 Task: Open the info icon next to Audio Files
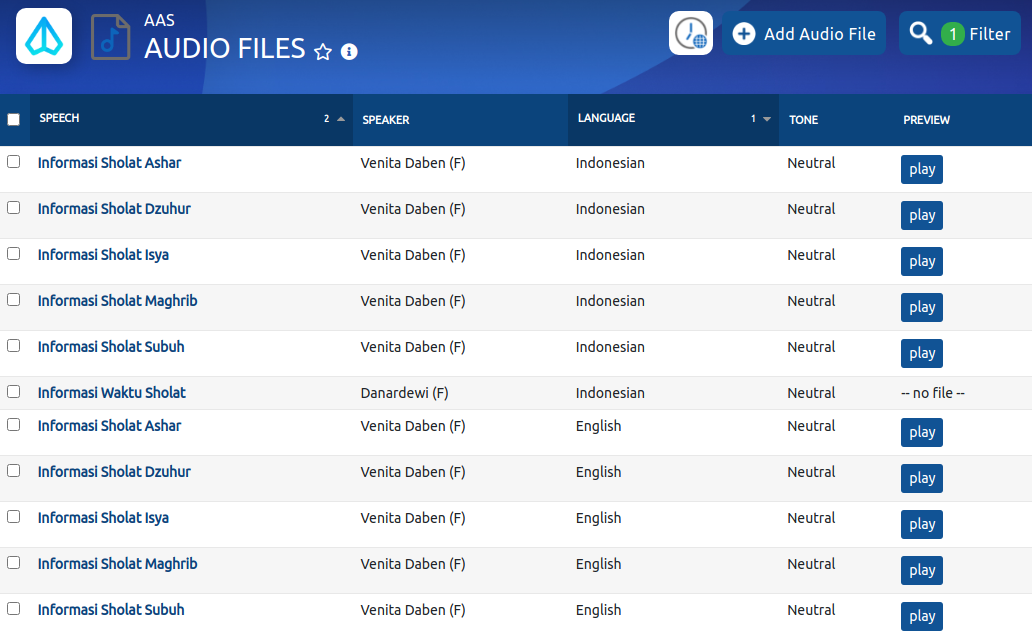(349, 52)
